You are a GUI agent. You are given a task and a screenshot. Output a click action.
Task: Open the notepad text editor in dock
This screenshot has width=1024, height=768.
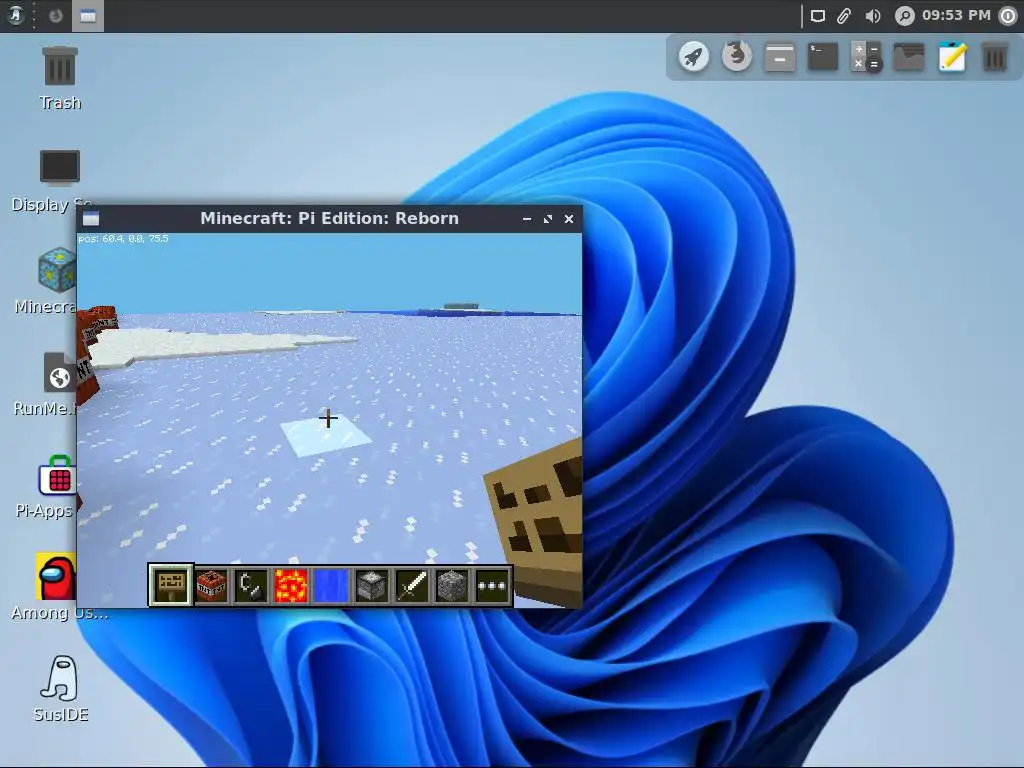[x=952, y=56]
